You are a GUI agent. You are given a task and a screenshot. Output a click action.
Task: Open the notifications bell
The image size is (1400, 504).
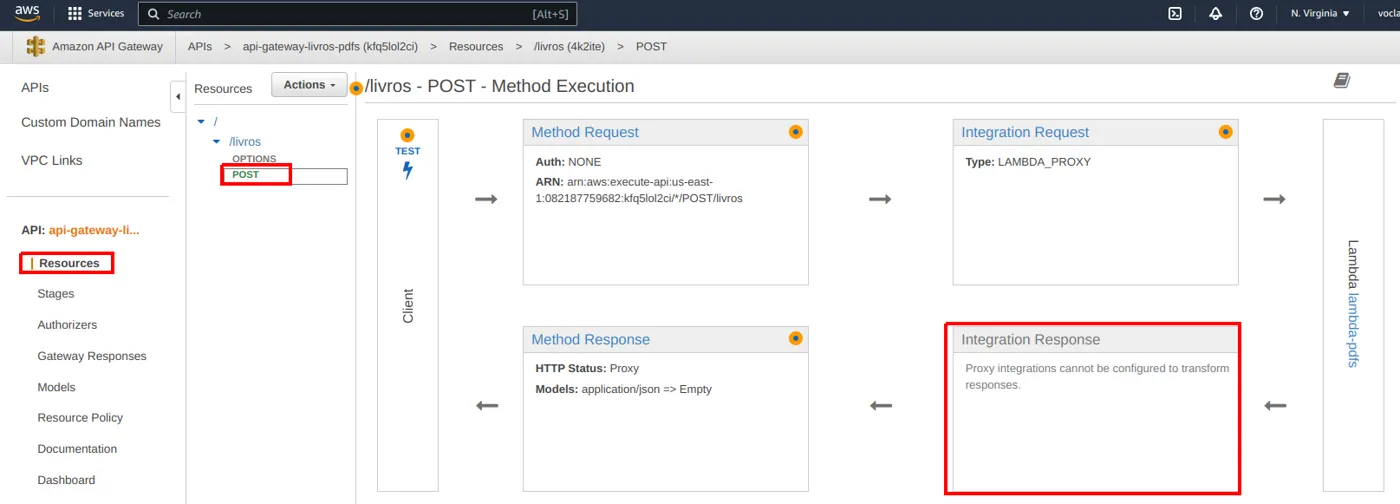click(1216, 14)
